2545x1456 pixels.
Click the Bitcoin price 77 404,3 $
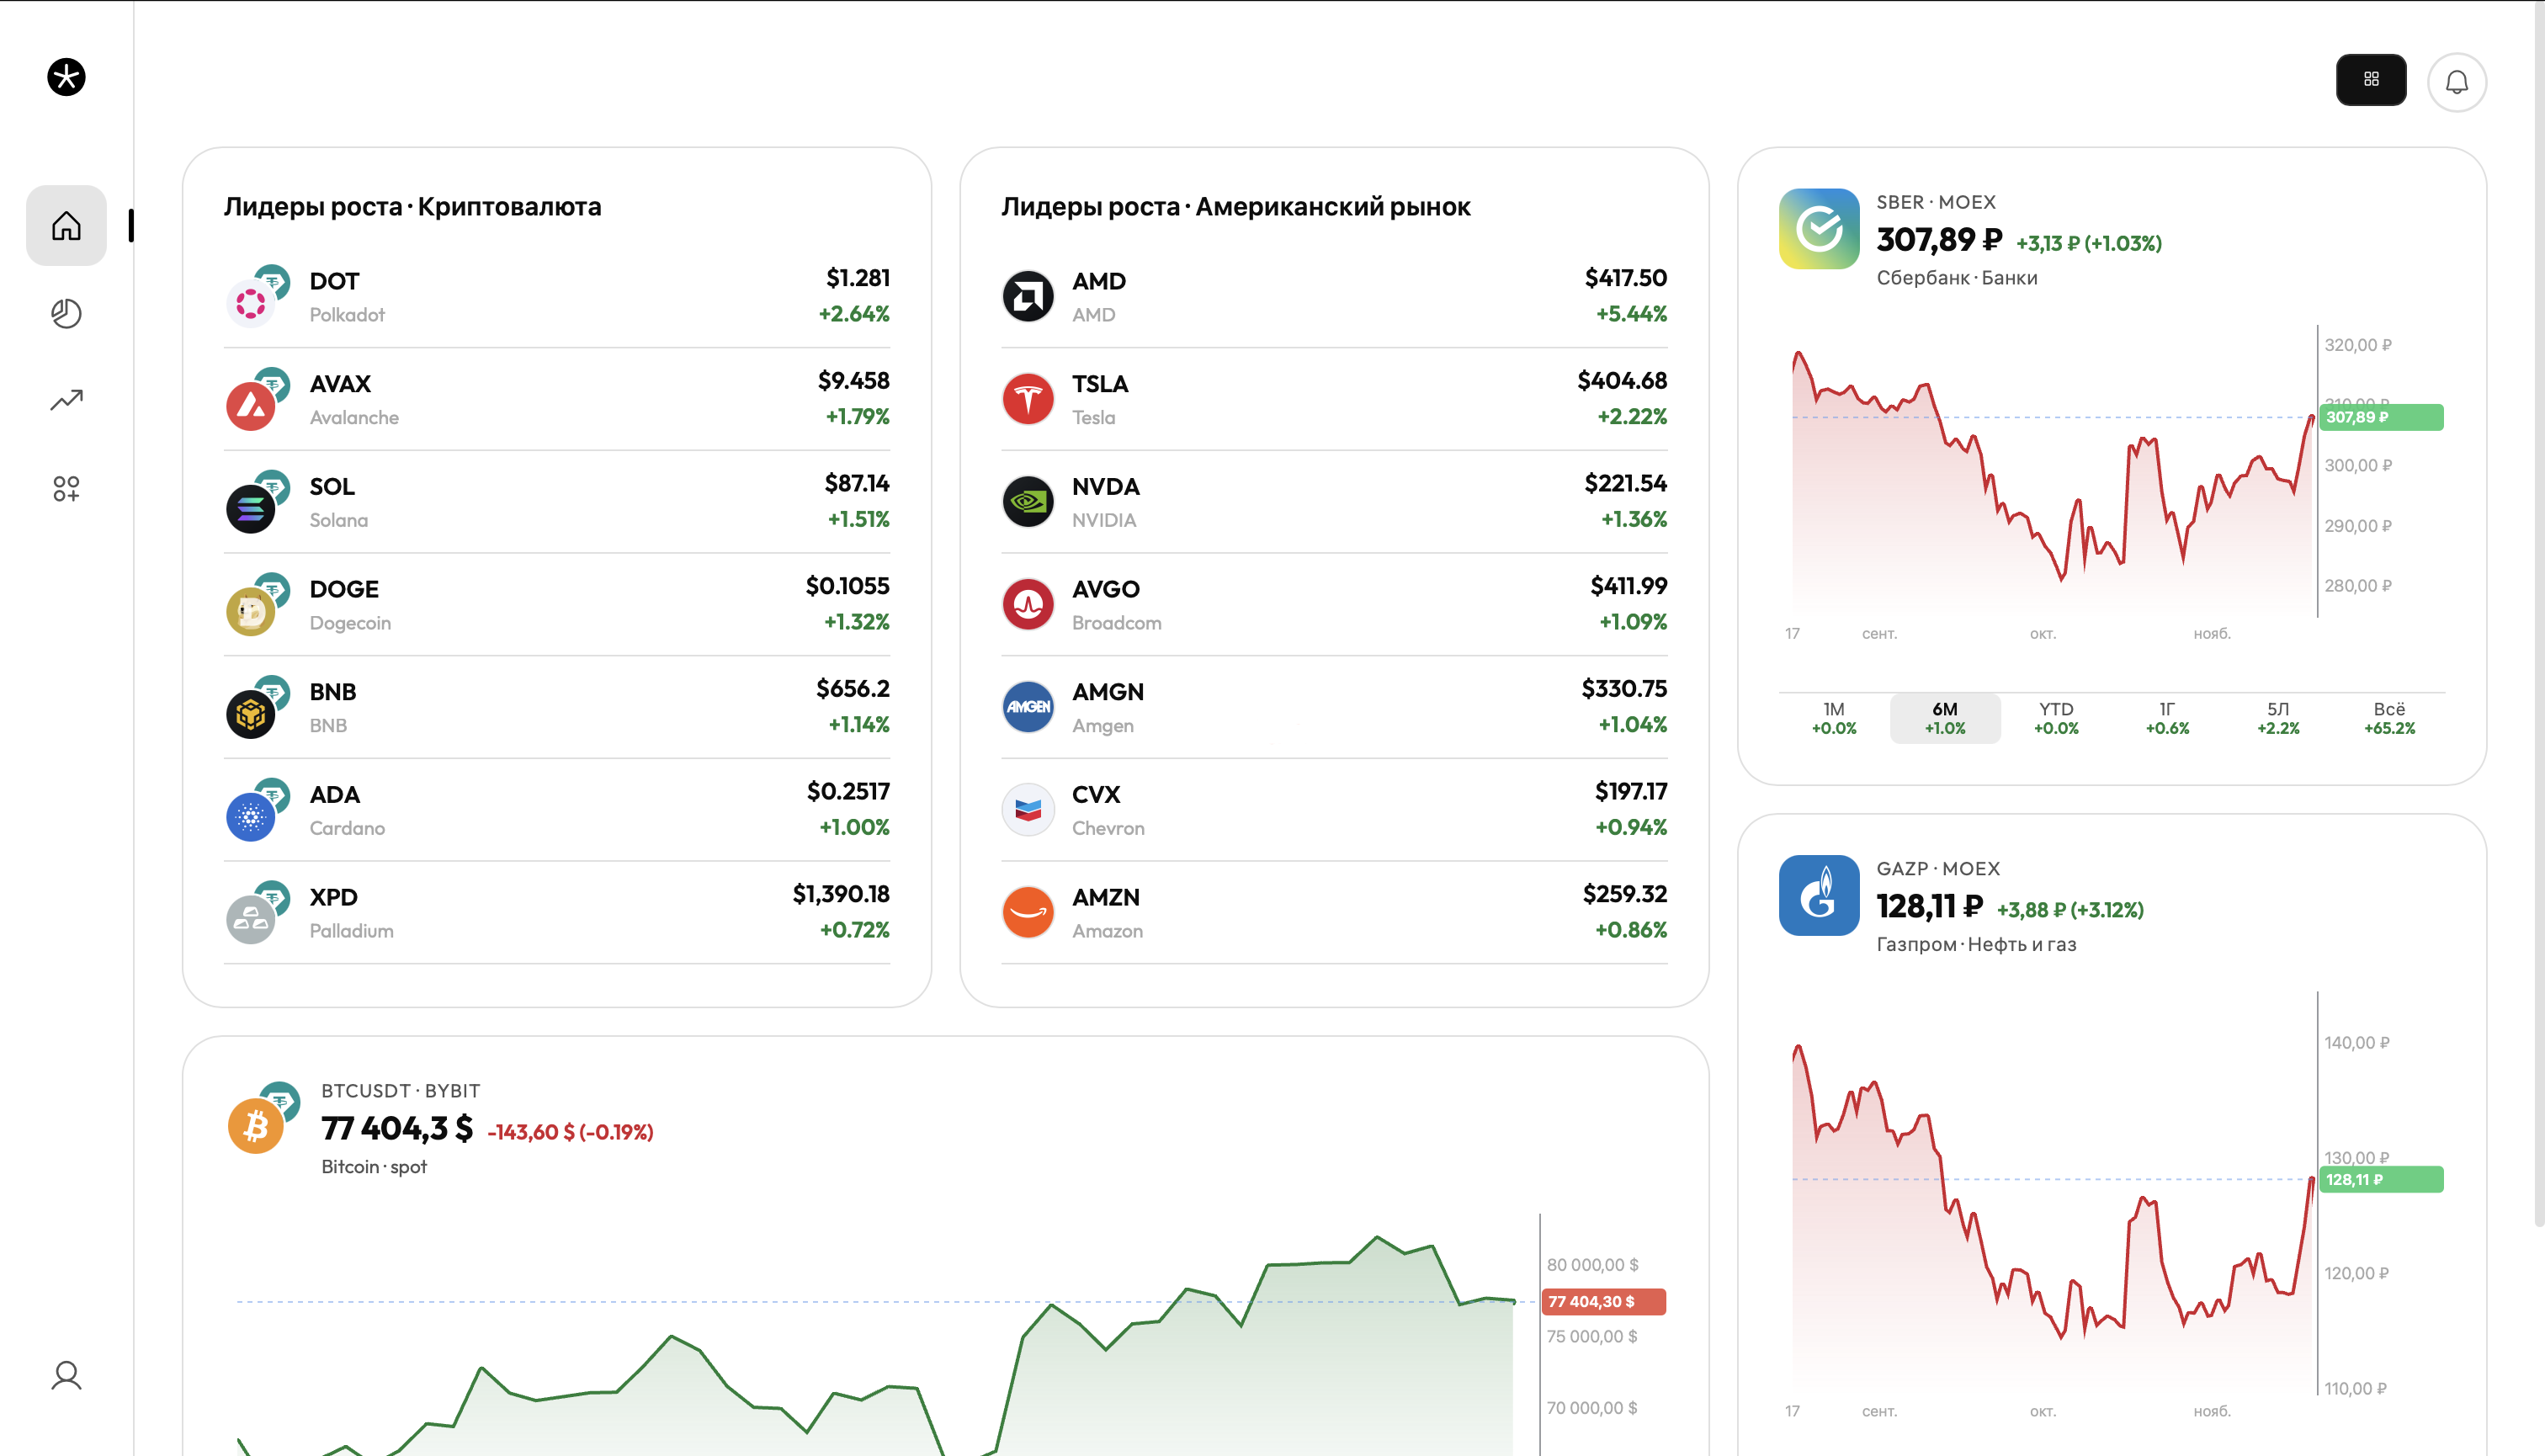(x=397, y=1128)
